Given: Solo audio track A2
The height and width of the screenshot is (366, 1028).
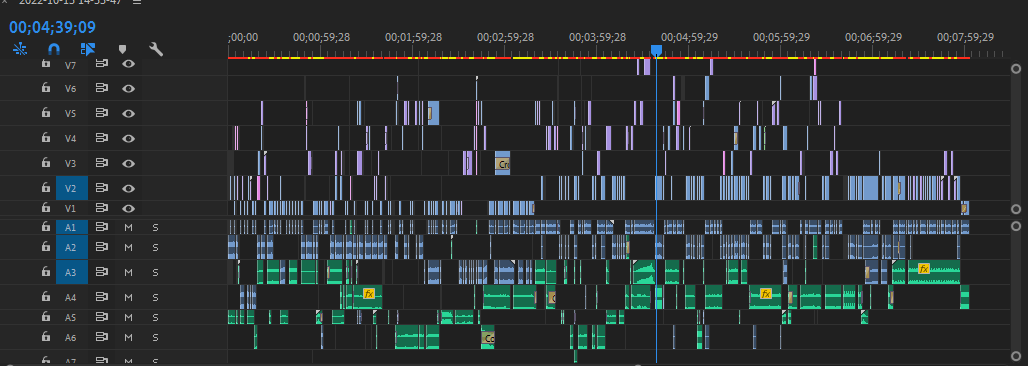Looking at the screenshot, I should (x=155, y=247).
